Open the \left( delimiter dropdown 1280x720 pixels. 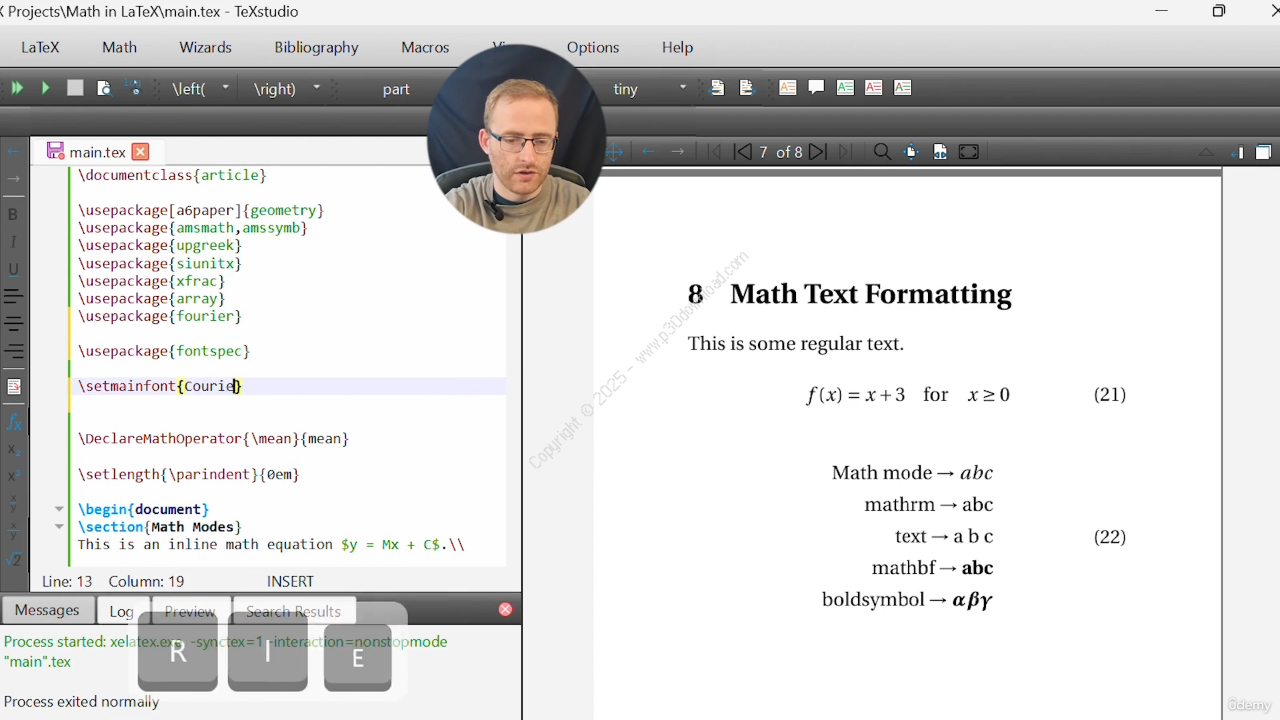point(225,88)
